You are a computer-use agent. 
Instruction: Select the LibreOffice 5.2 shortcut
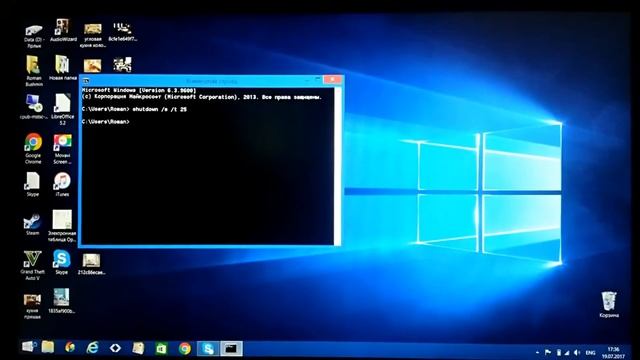coord(62,109)
